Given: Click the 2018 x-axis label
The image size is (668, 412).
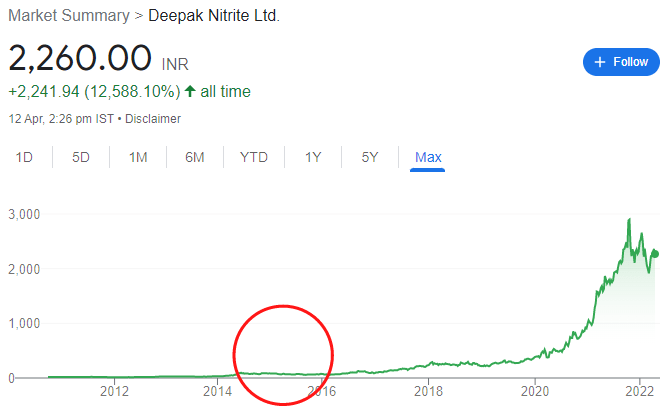Looking at the screenshot, I should 428,391.
